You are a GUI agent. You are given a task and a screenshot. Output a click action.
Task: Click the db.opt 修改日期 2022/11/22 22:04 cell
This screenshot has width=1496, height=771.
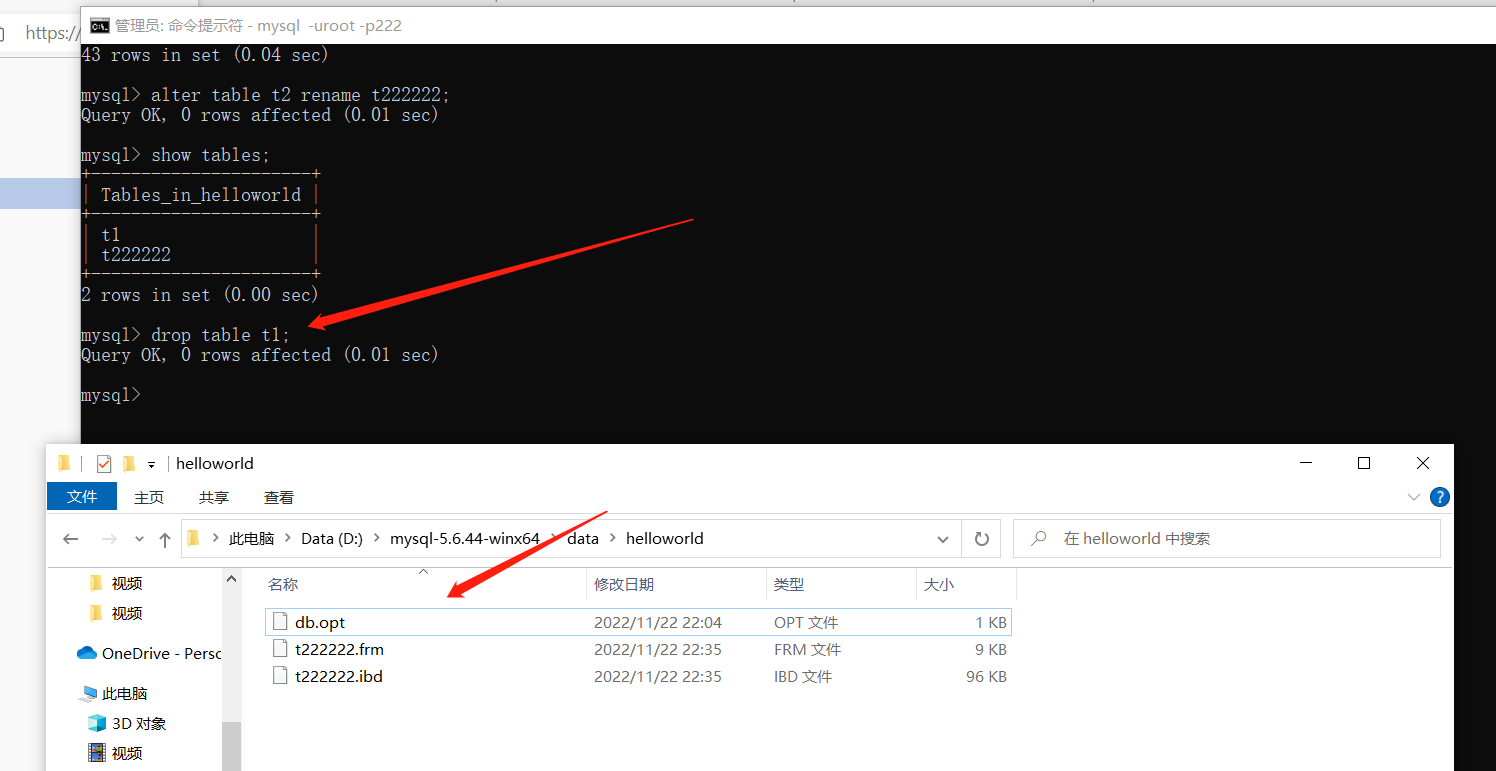tap(658, 622)
